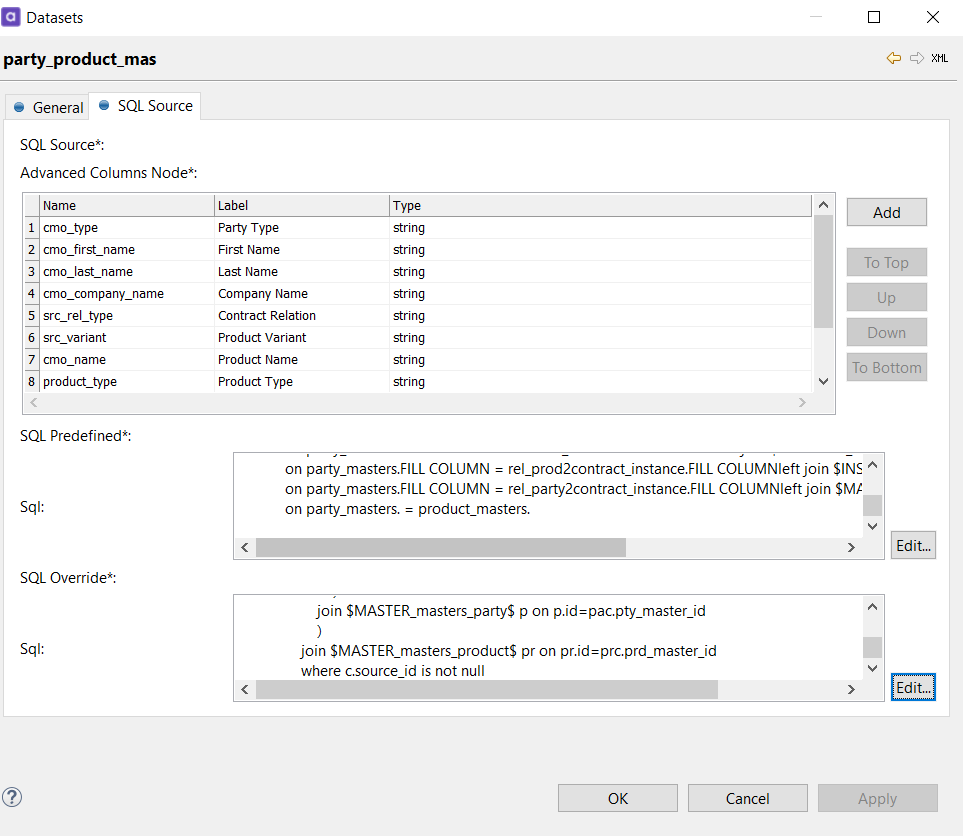This screenshot has height=836, width=963.
Task: Click the forward navigation arrow
Action: [x=916, y=57]
